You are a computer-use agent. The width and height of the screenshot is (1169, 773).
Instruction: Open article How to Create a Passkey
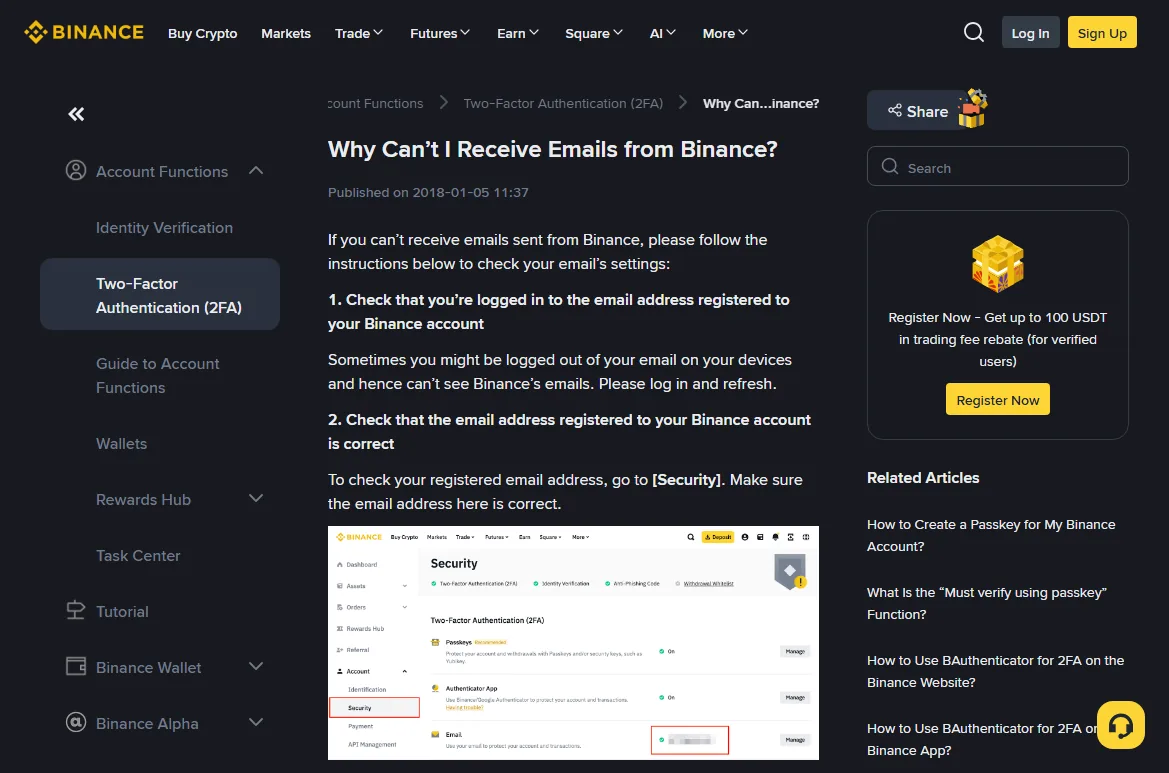tap(991, 535)
